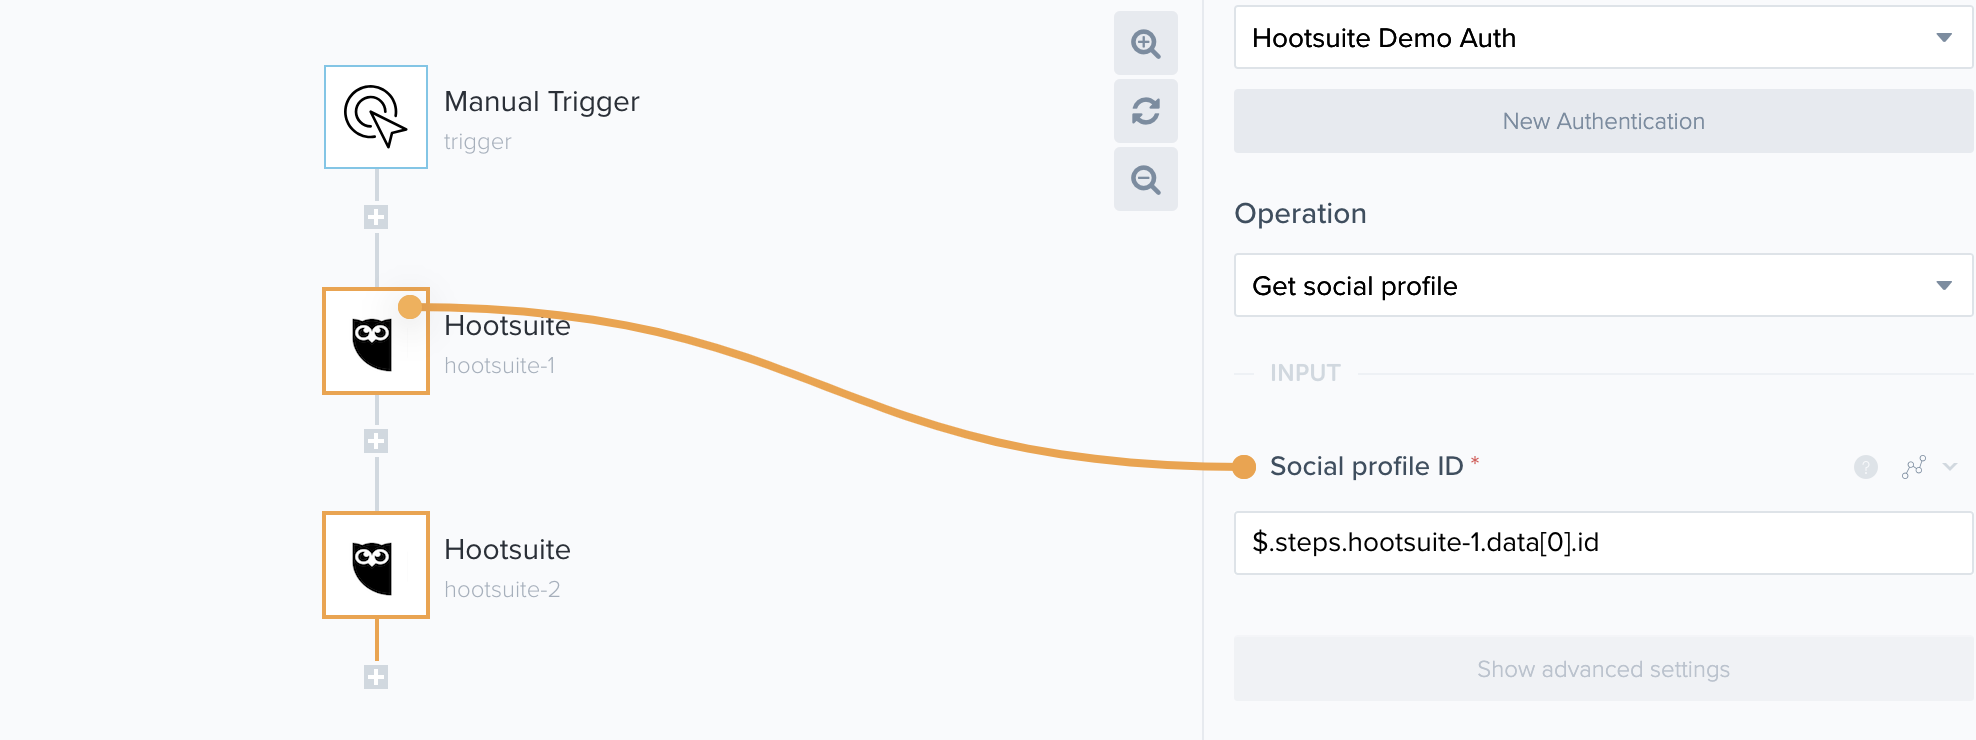Image resolution: width=1976 pixels, height=740 pixels.
Task: Click the property mapping icon beside Social profile ID
Action: pyautogui.click(x=1913, y=467)
